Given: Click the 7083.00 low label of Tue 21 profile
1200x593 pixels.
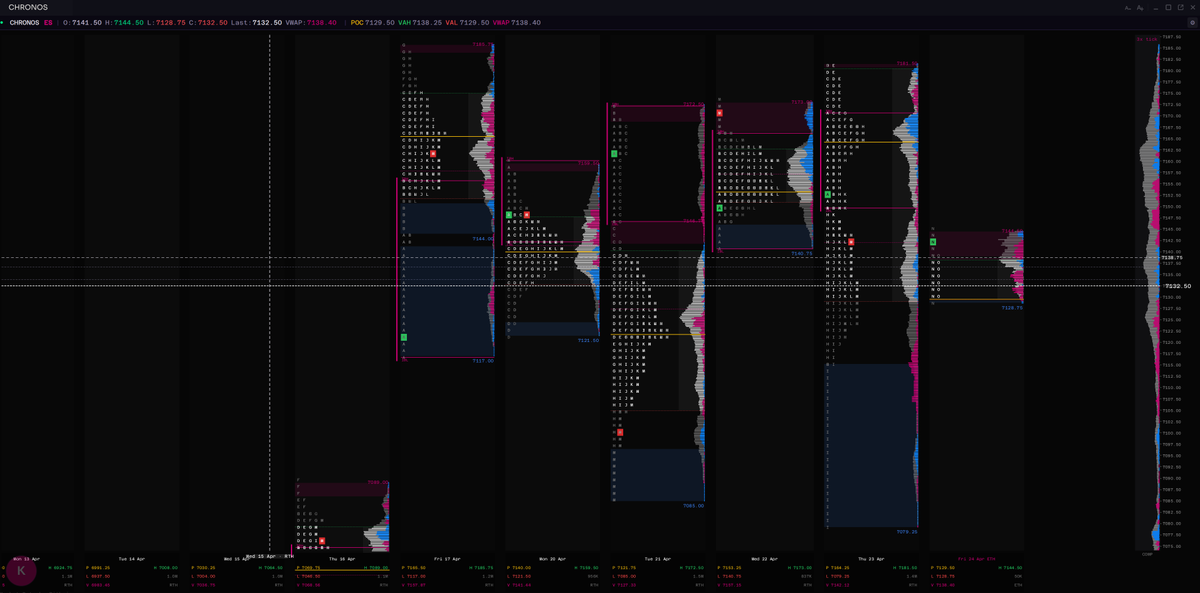Looking at the screenshot, I should tap(693, 506).
